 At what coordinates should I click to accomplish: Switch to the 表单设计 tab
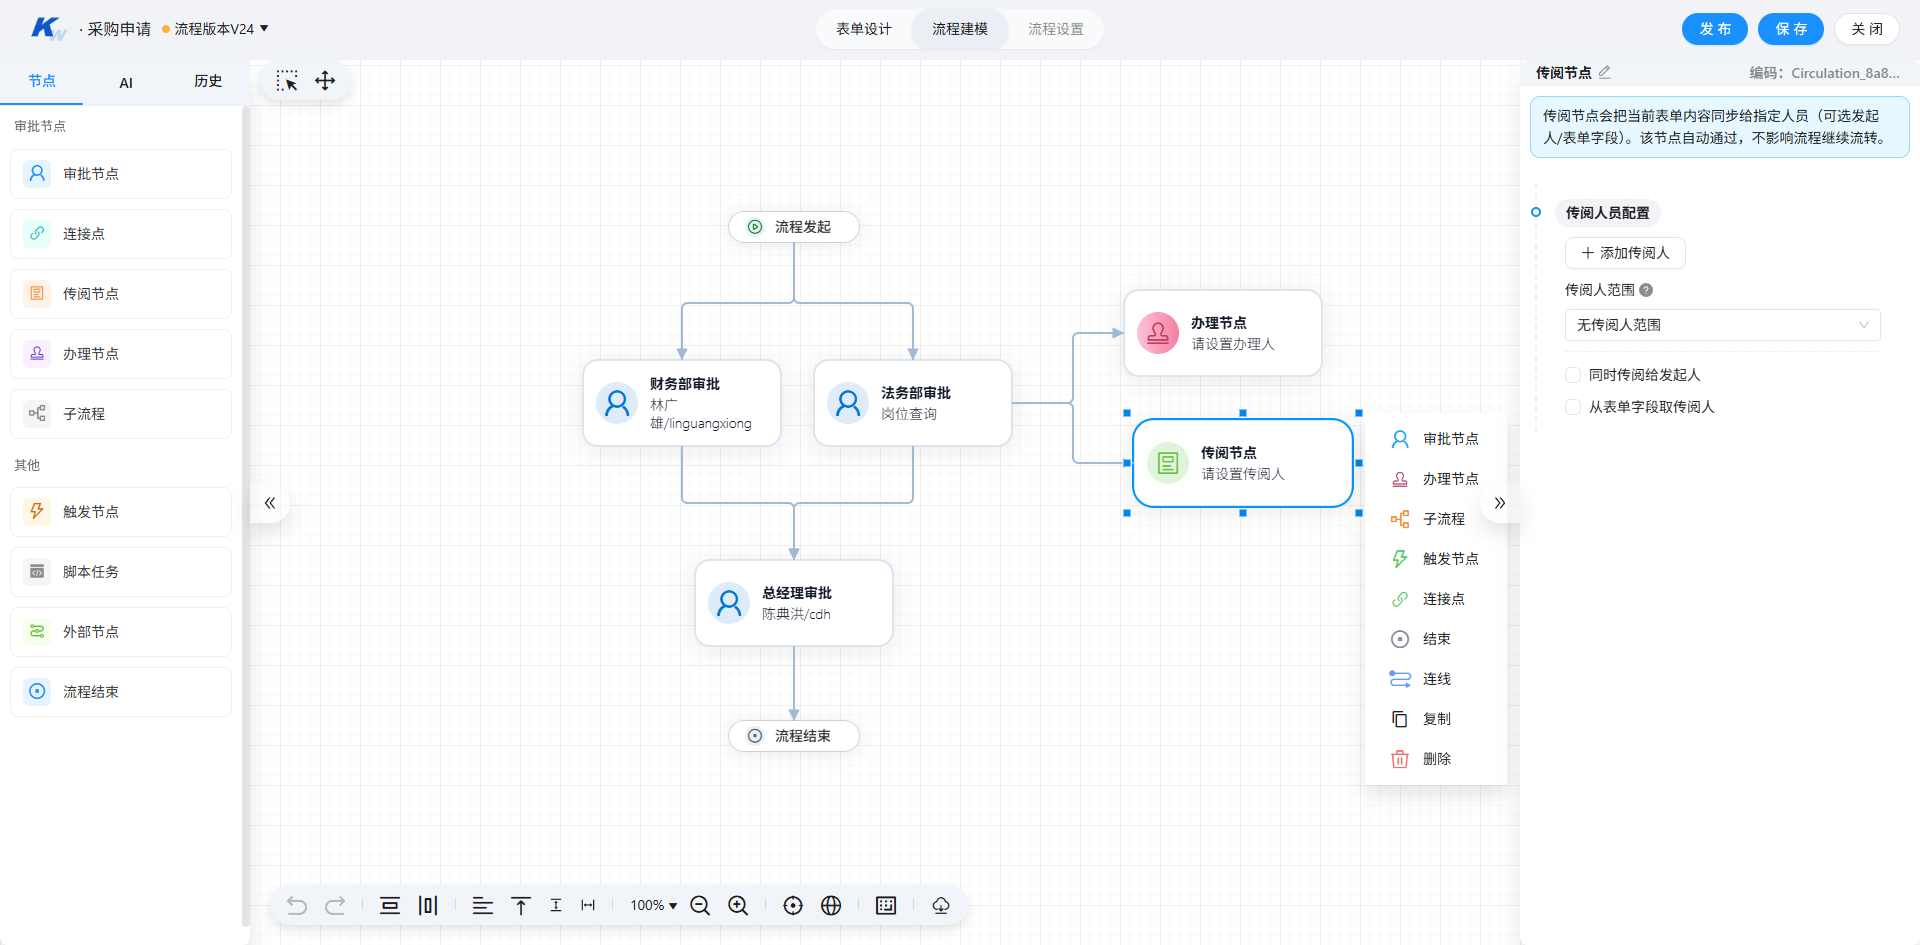(x=864, y=29)
